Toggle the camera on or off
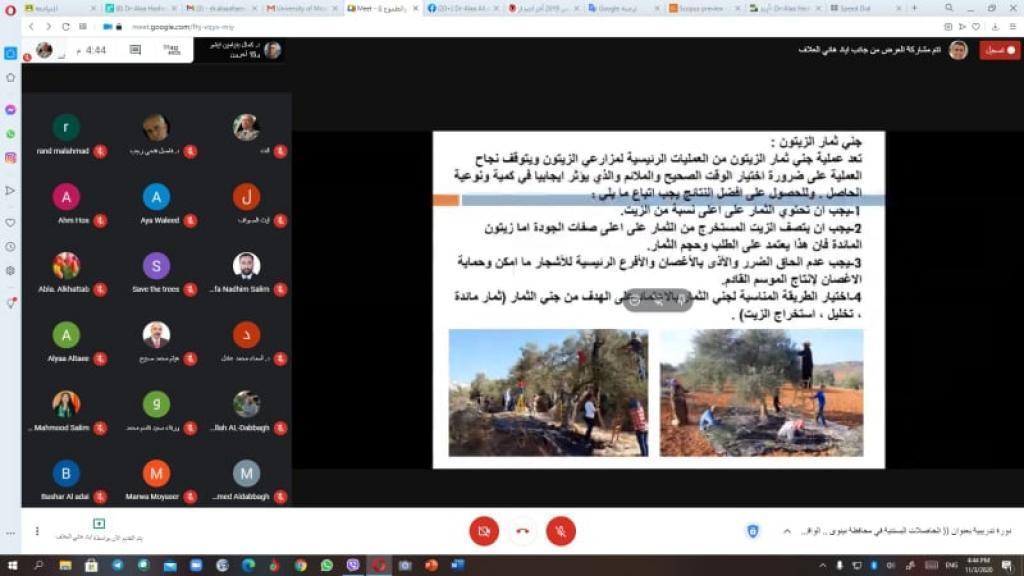 point(484,531)
